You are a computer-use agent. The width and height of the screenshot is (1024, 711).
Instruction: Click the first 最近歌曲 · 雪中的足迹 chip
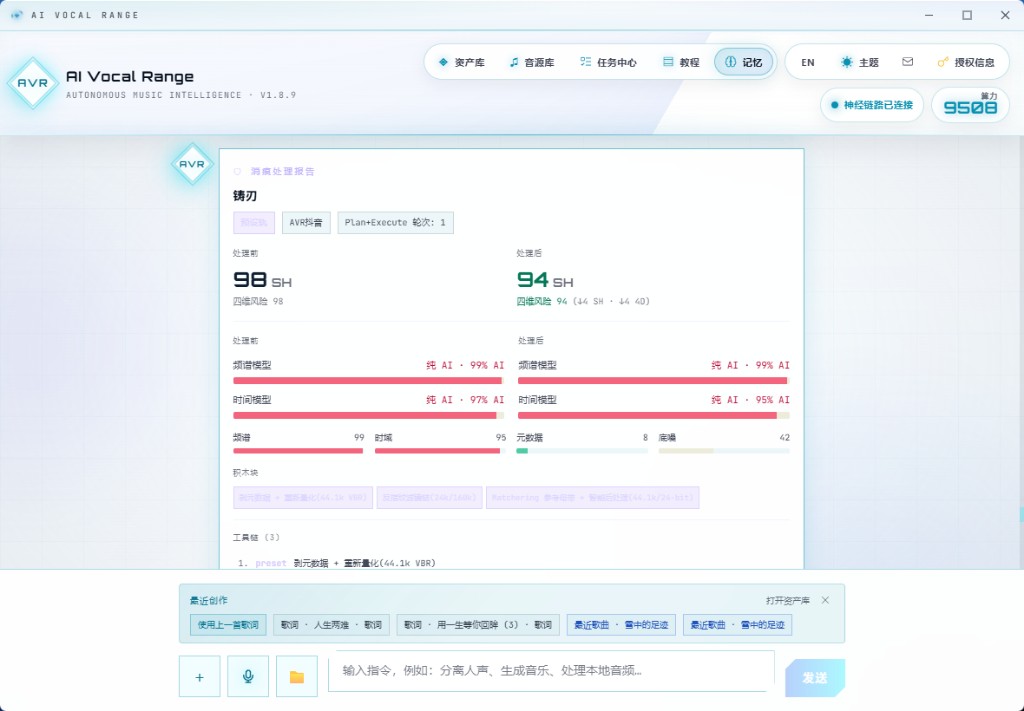tap(621, 625)
